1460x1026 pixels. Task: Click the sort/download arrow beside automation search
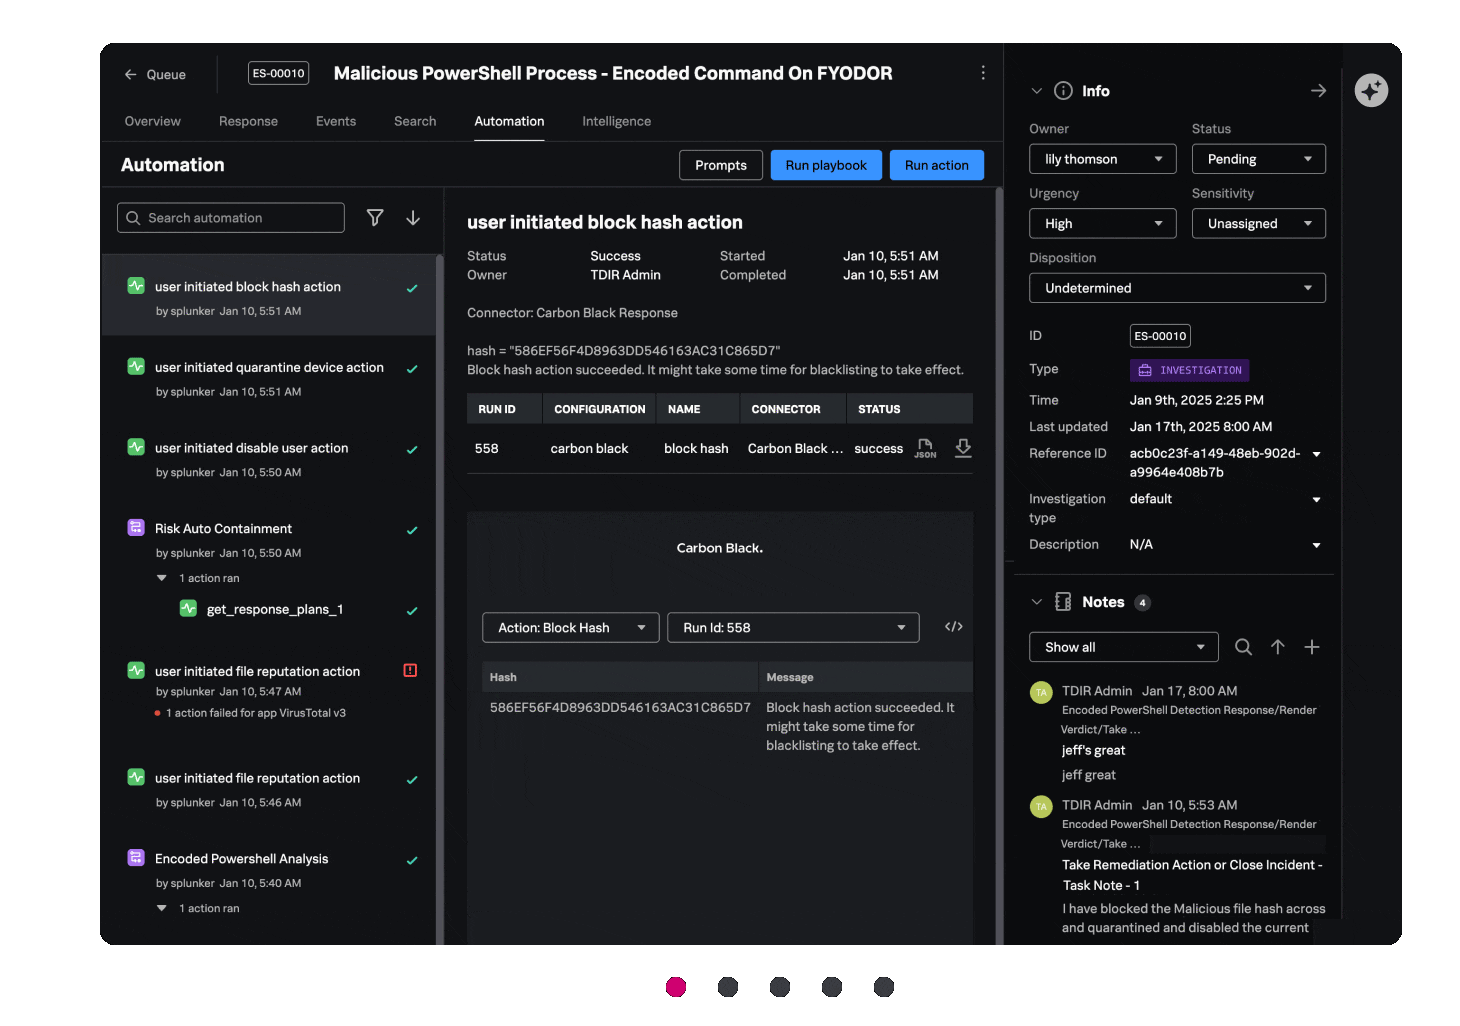point(413,217)
